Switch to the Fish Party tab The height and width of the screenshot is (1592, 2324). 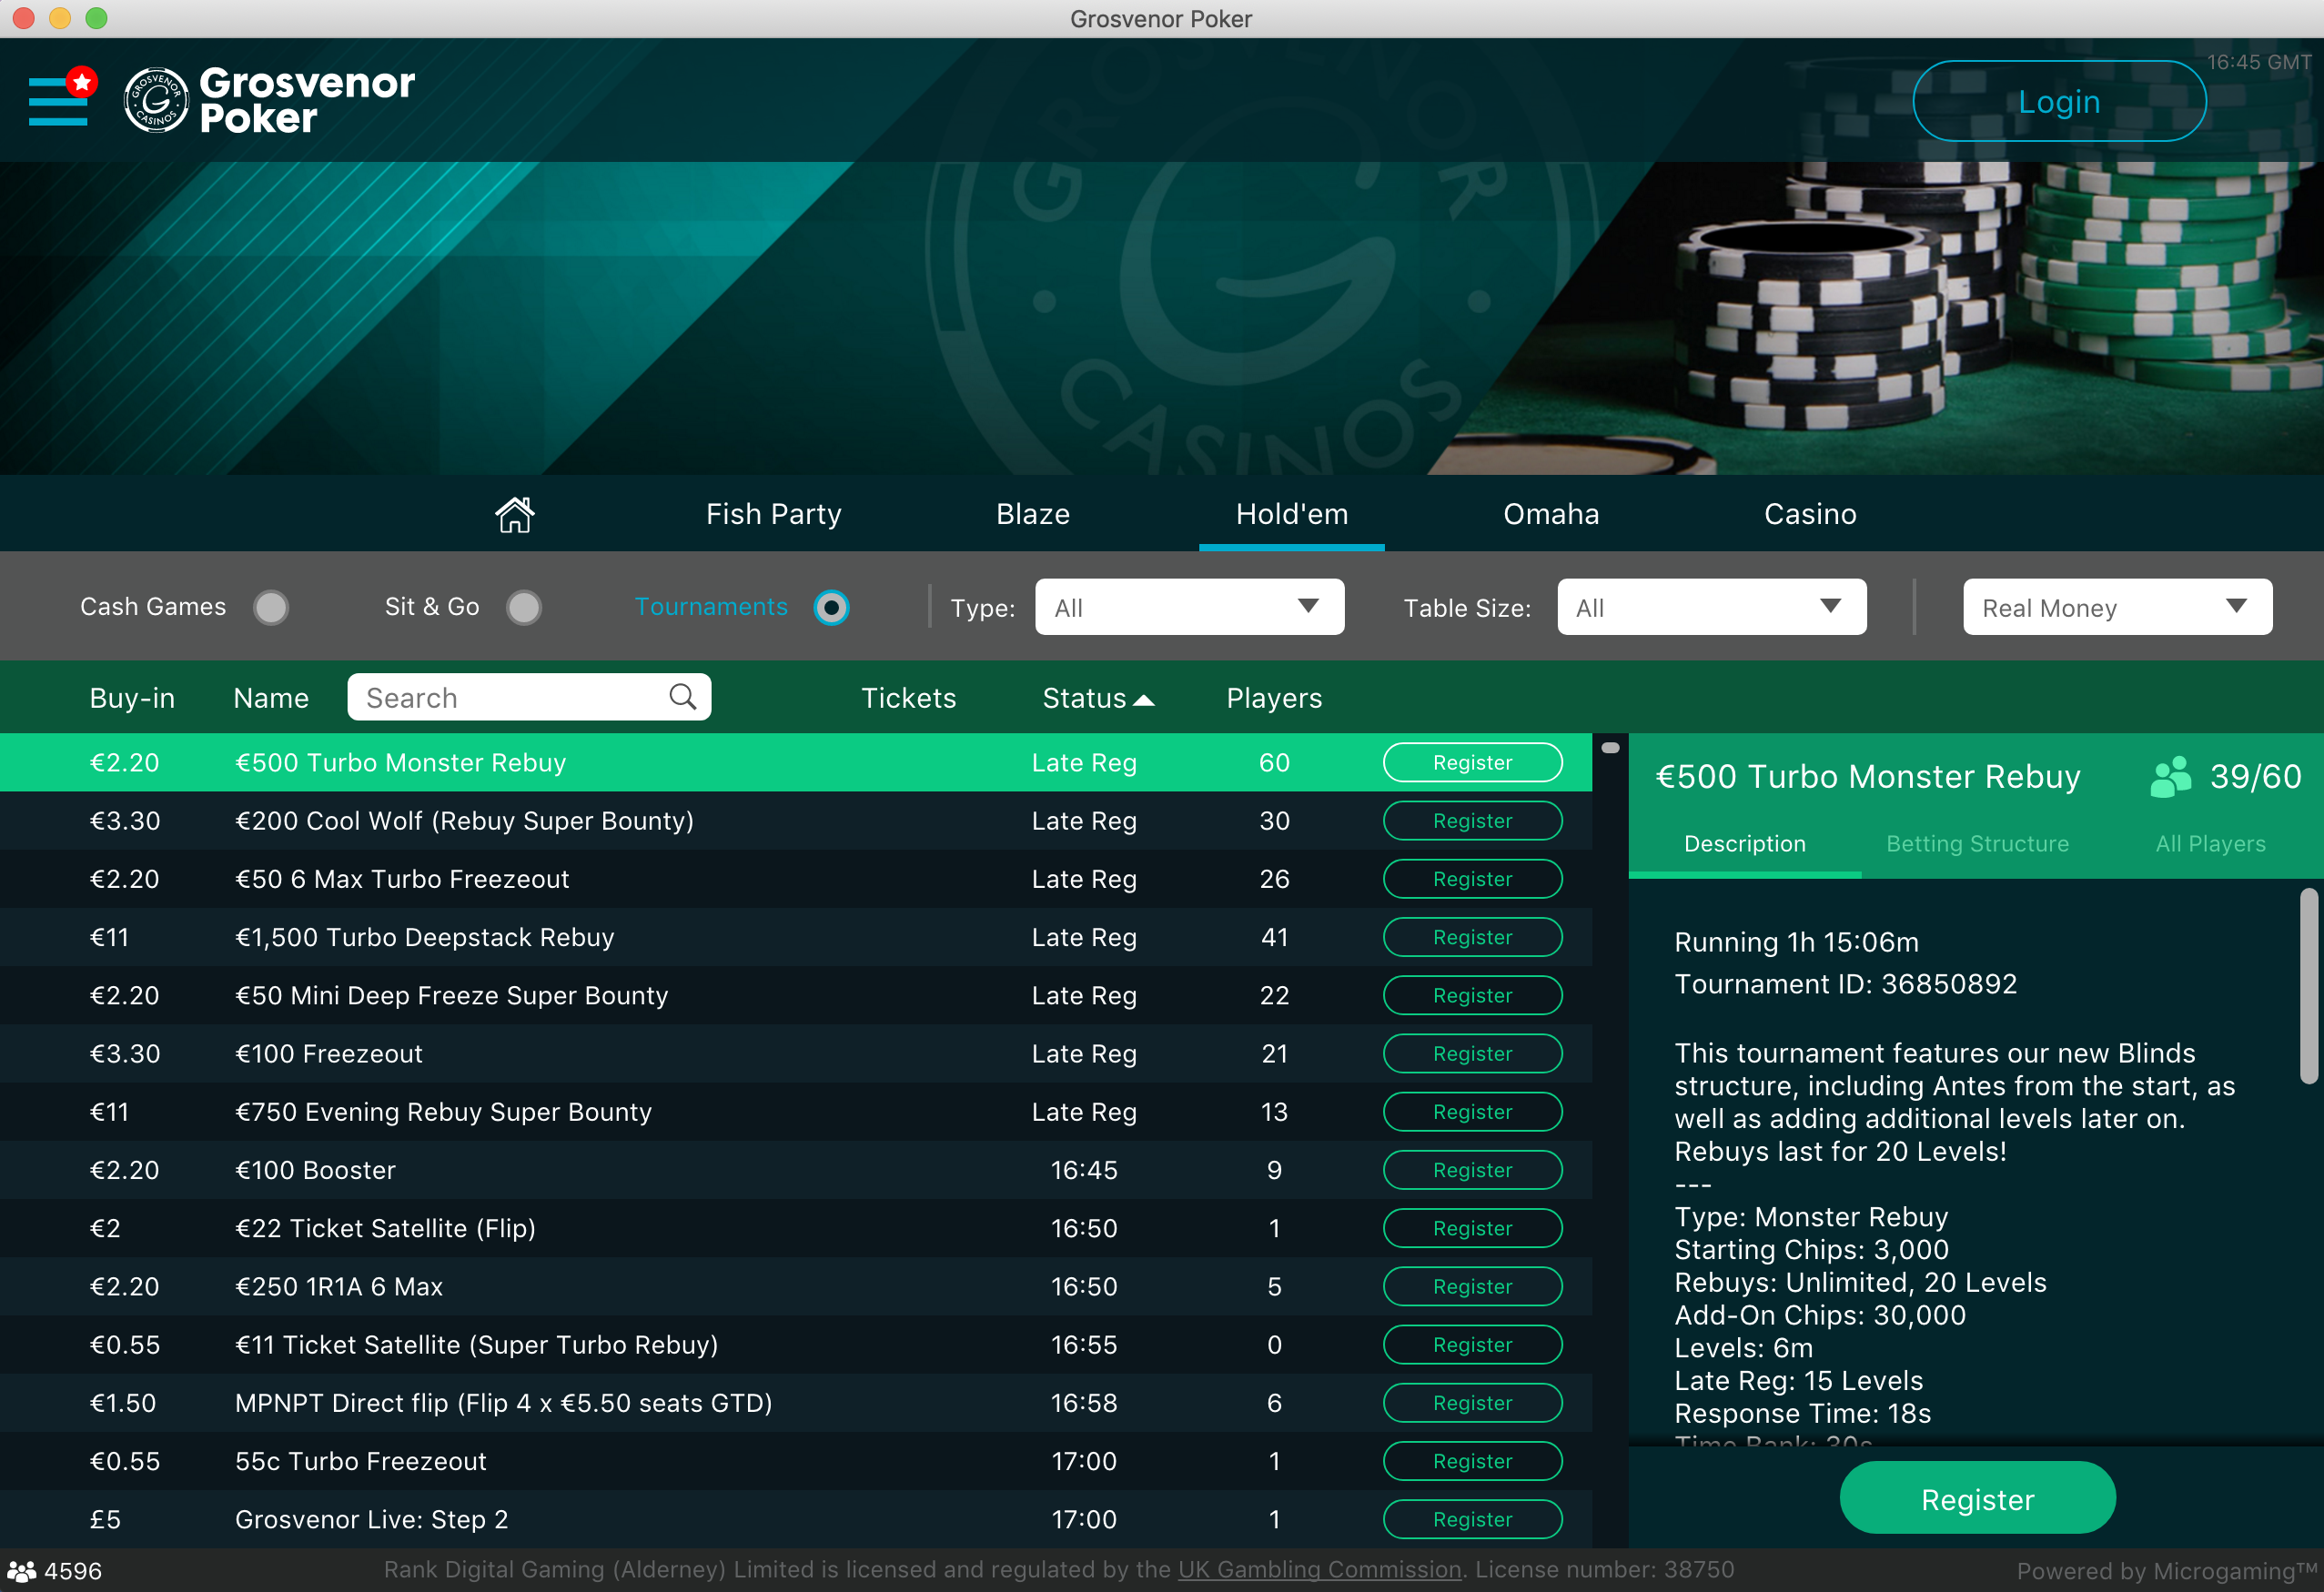coord(773,514)
